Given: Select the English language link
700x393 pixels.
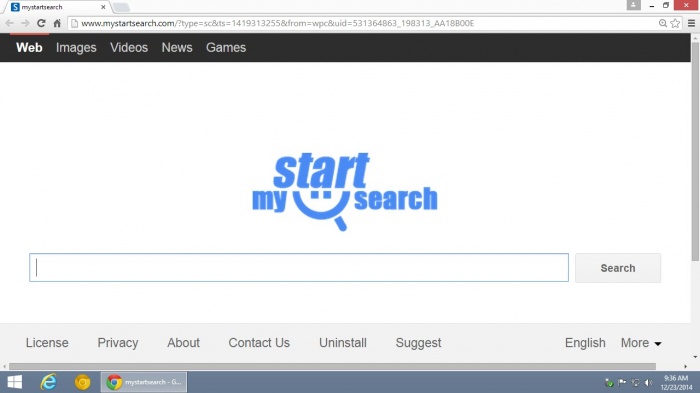Looking at the screenshot, I should click(x=585, y=343).
